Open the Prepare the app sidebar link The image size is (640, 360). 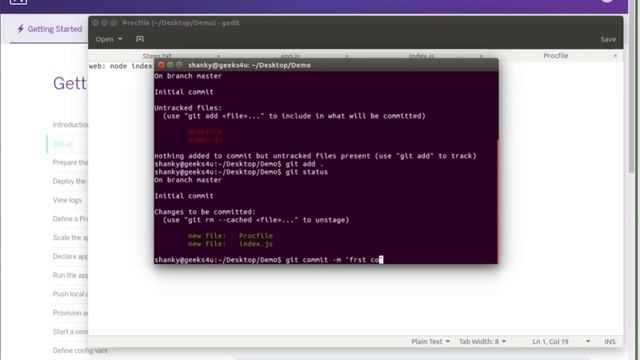click(70, 162)
